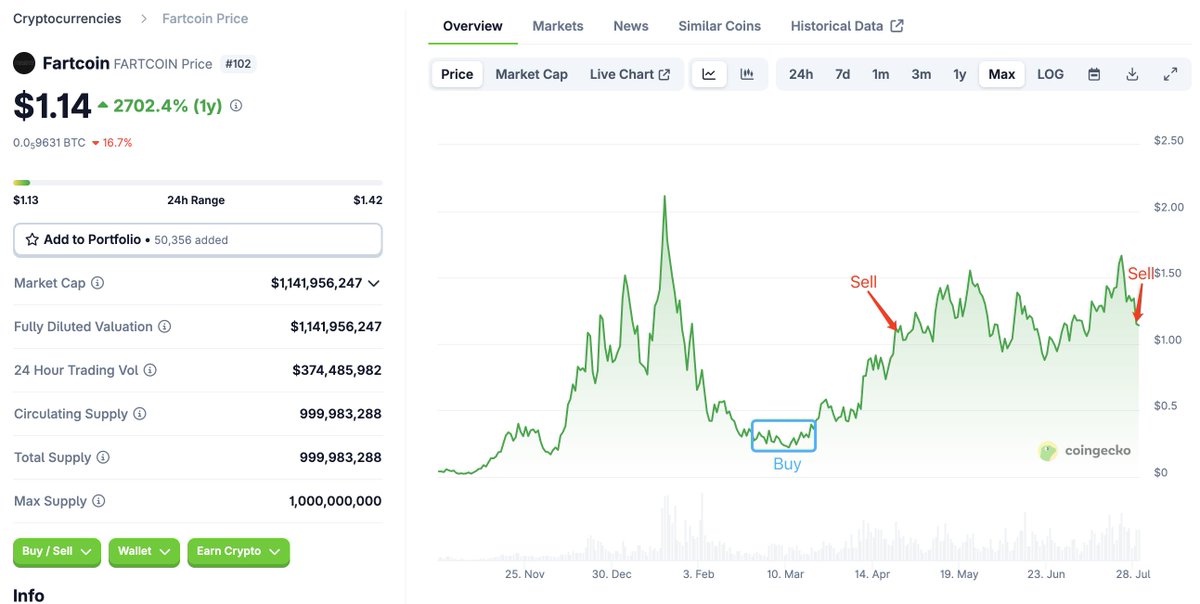The height and width of the screenshot is (604, 1200).
Task: Select the line chart view icon
Action: click(709, 74)
